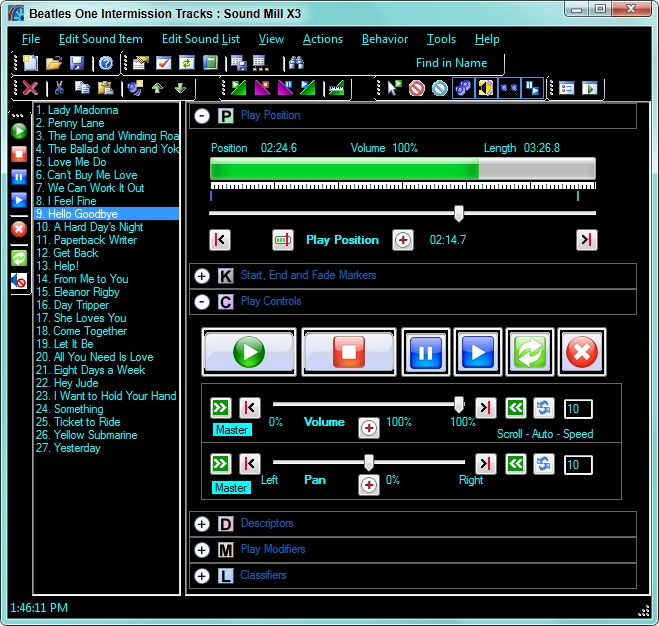Click the green fade play triangle icon
Screen dimensions: 659x626
coord(239,88)
